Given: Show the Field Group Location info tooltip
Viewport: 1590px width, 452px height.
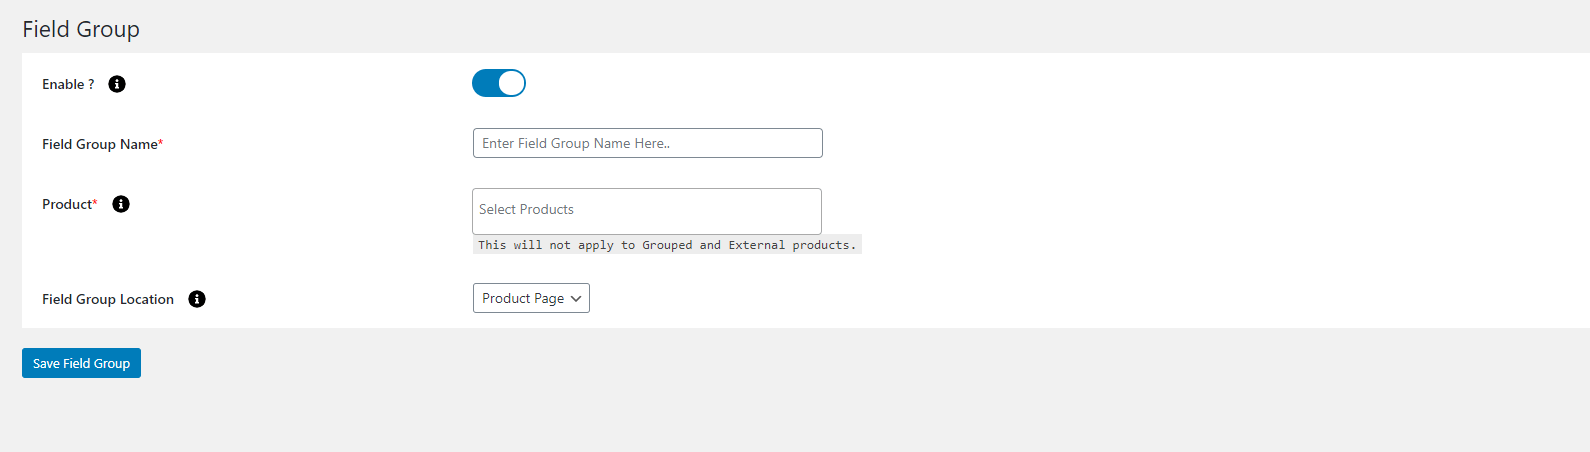Looking at the screenshot, I should click(x=197, y=299).
